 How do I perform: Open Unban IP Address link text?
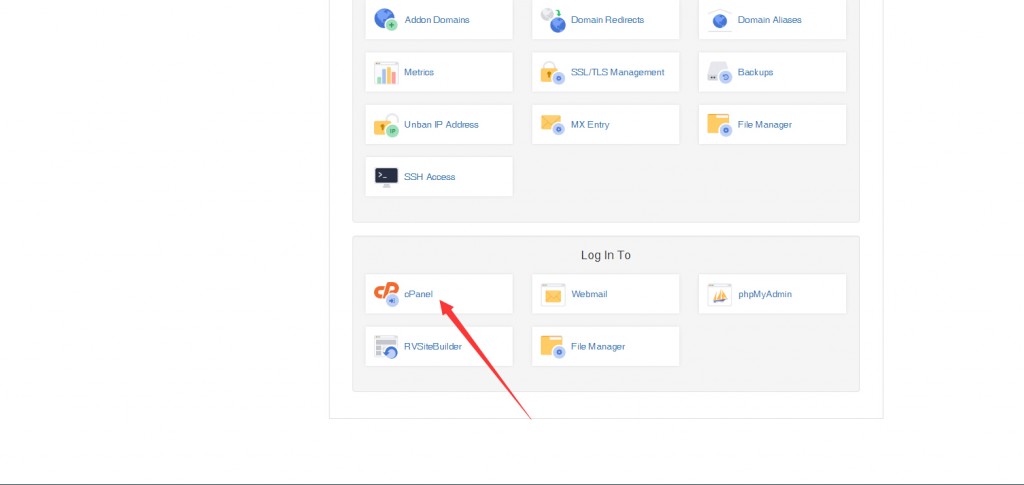pyautogui.click(x=441, y=124)
